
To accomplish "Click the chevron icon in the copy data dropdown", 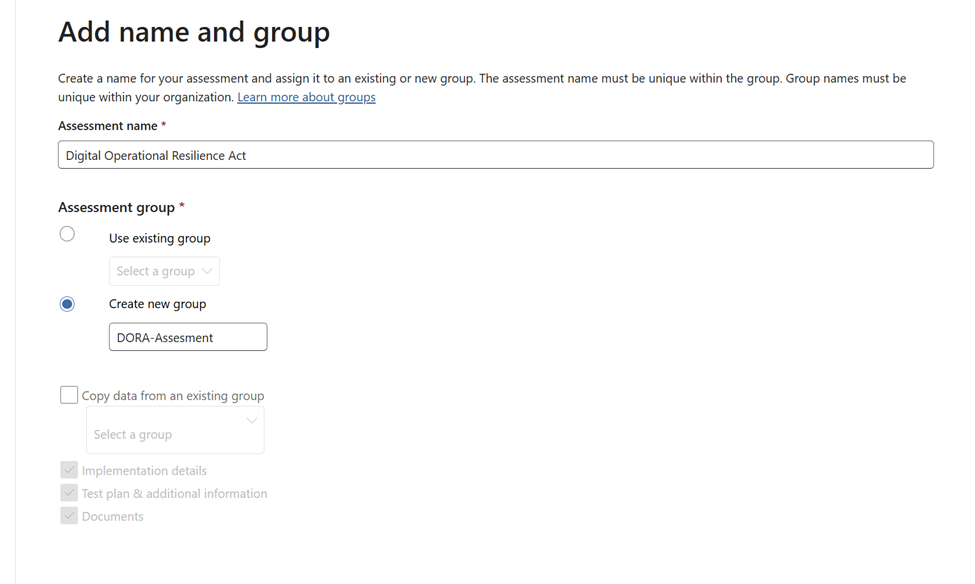I will [x=251, y=421].
